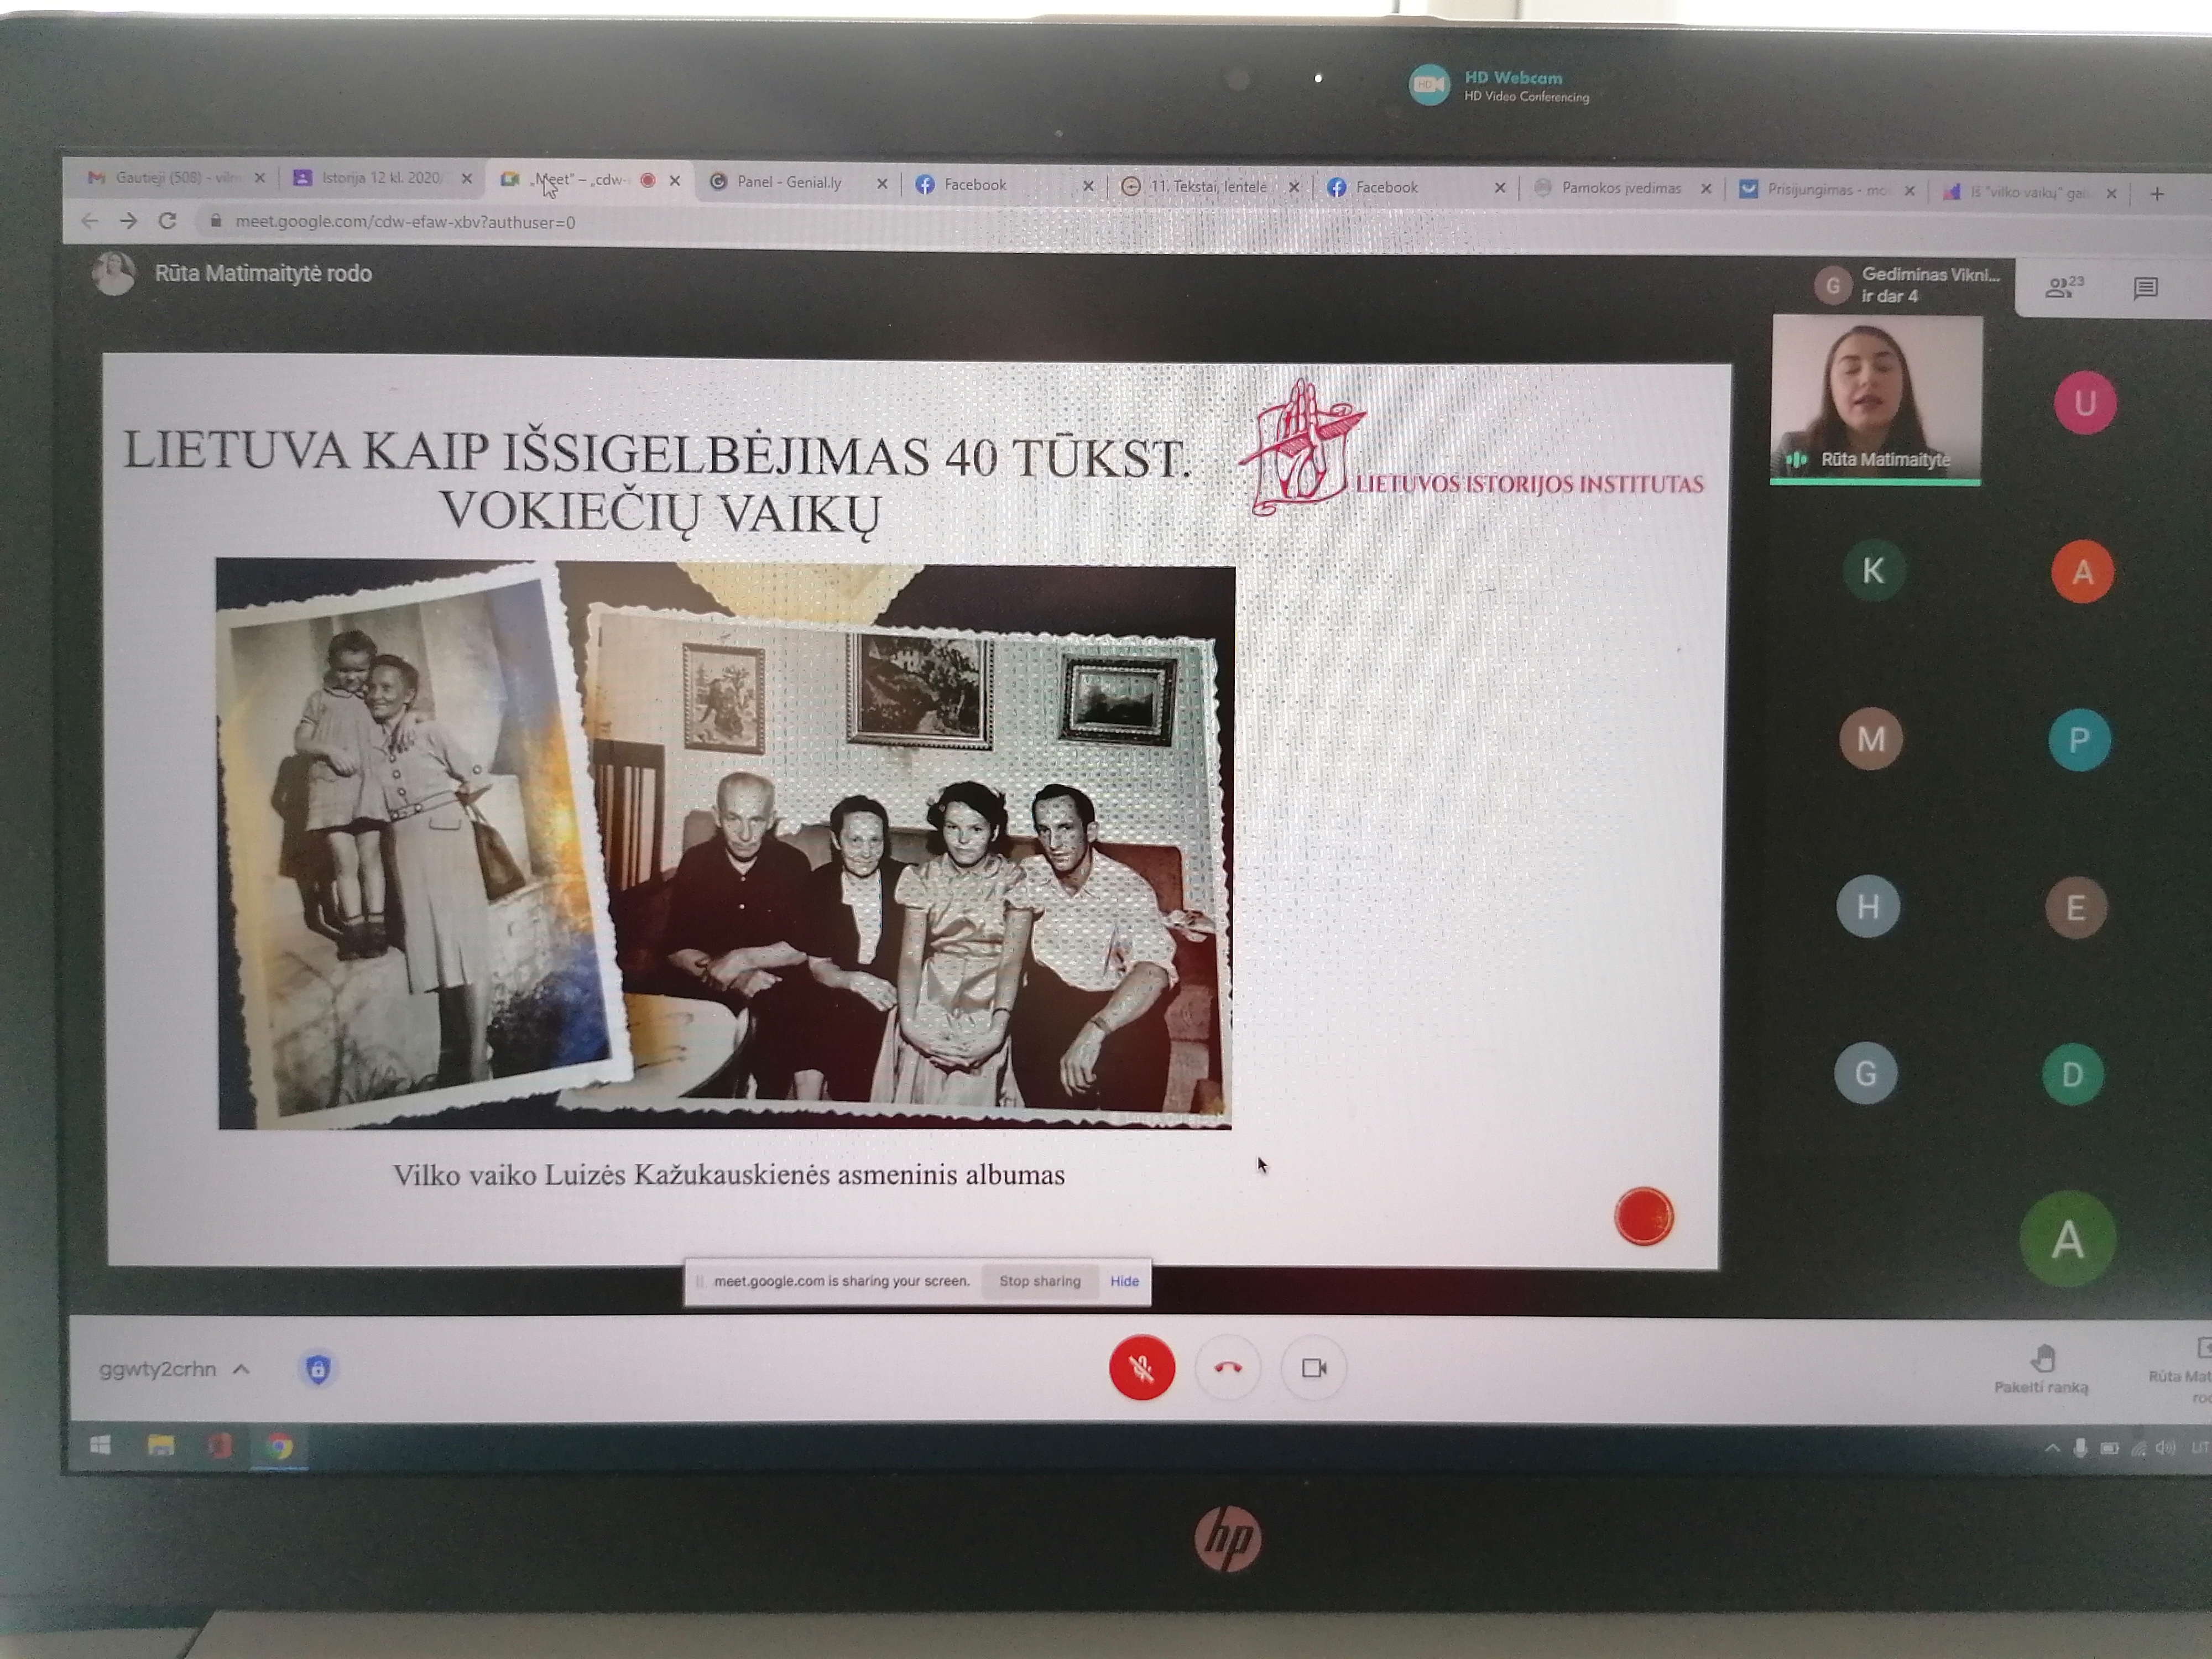Click Stop sharing button
The height and width of the screenshot is (1659, 2212).
pyautogui.click(x=1039, y=1281)
